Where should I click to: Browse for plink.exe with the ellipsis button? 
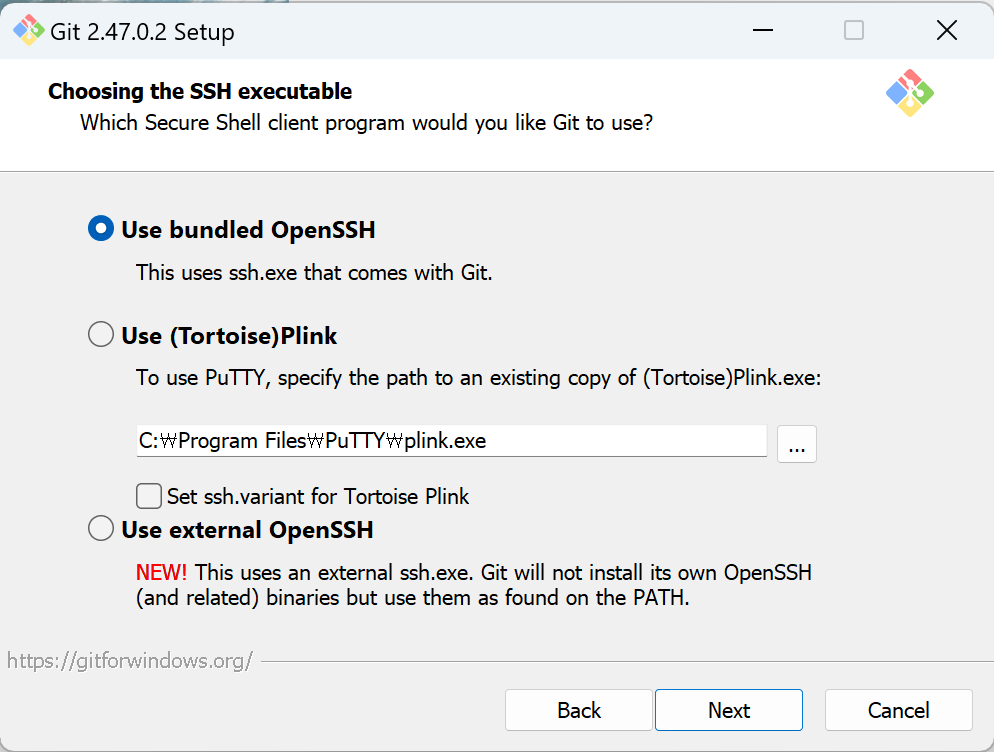click(x=797, y=444)
